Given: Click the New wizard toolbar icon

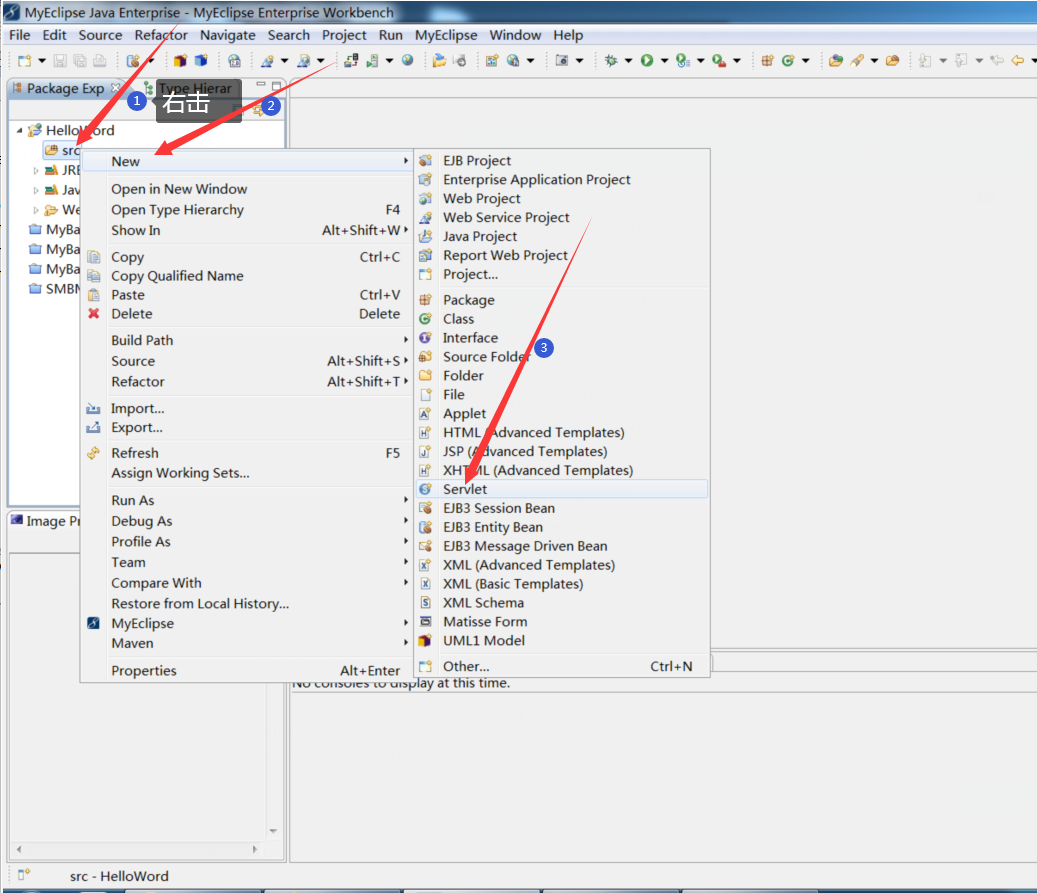Looking at the screenshot, I should 24,61.
